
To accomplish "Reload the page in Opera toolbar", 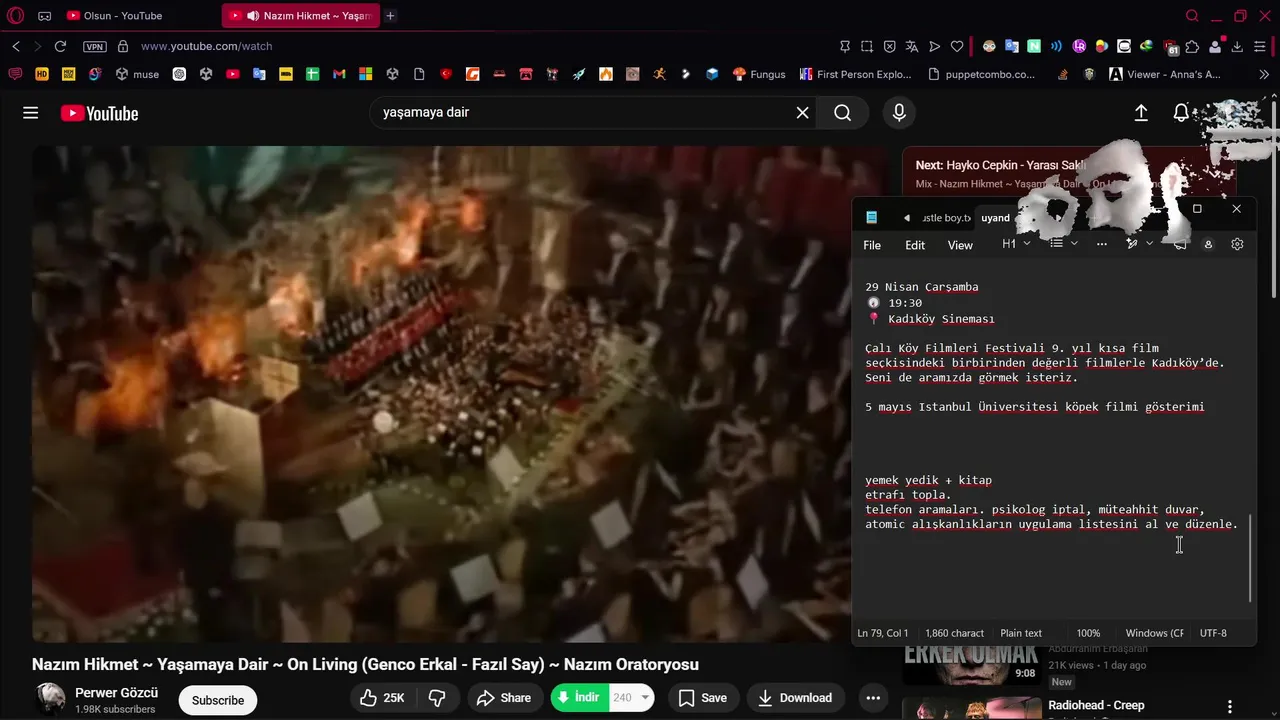I will tap(60, 46).
